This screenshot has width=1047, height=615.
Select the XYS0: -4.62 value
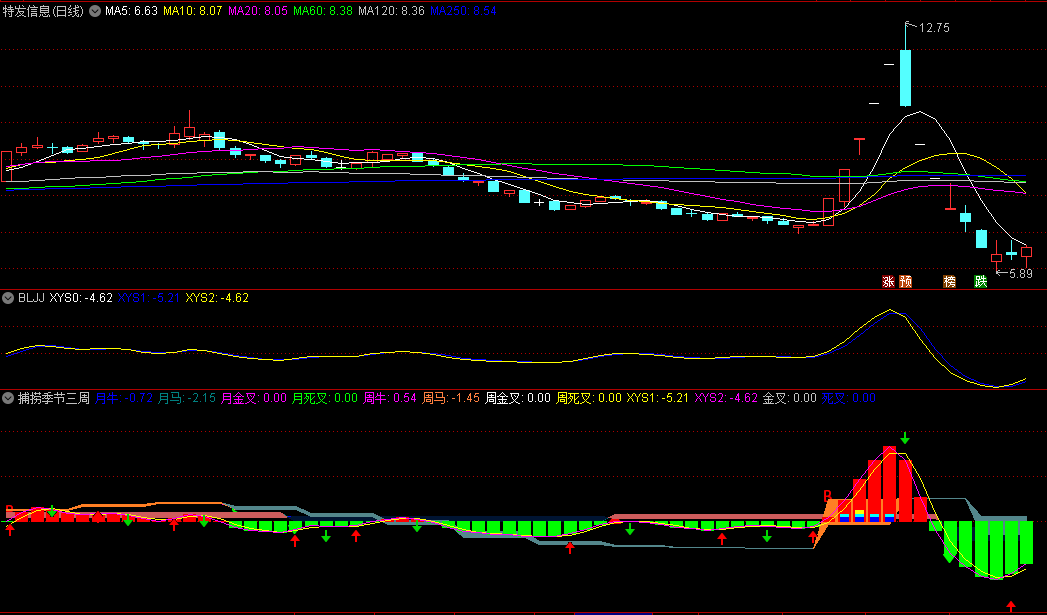point(81,298)
